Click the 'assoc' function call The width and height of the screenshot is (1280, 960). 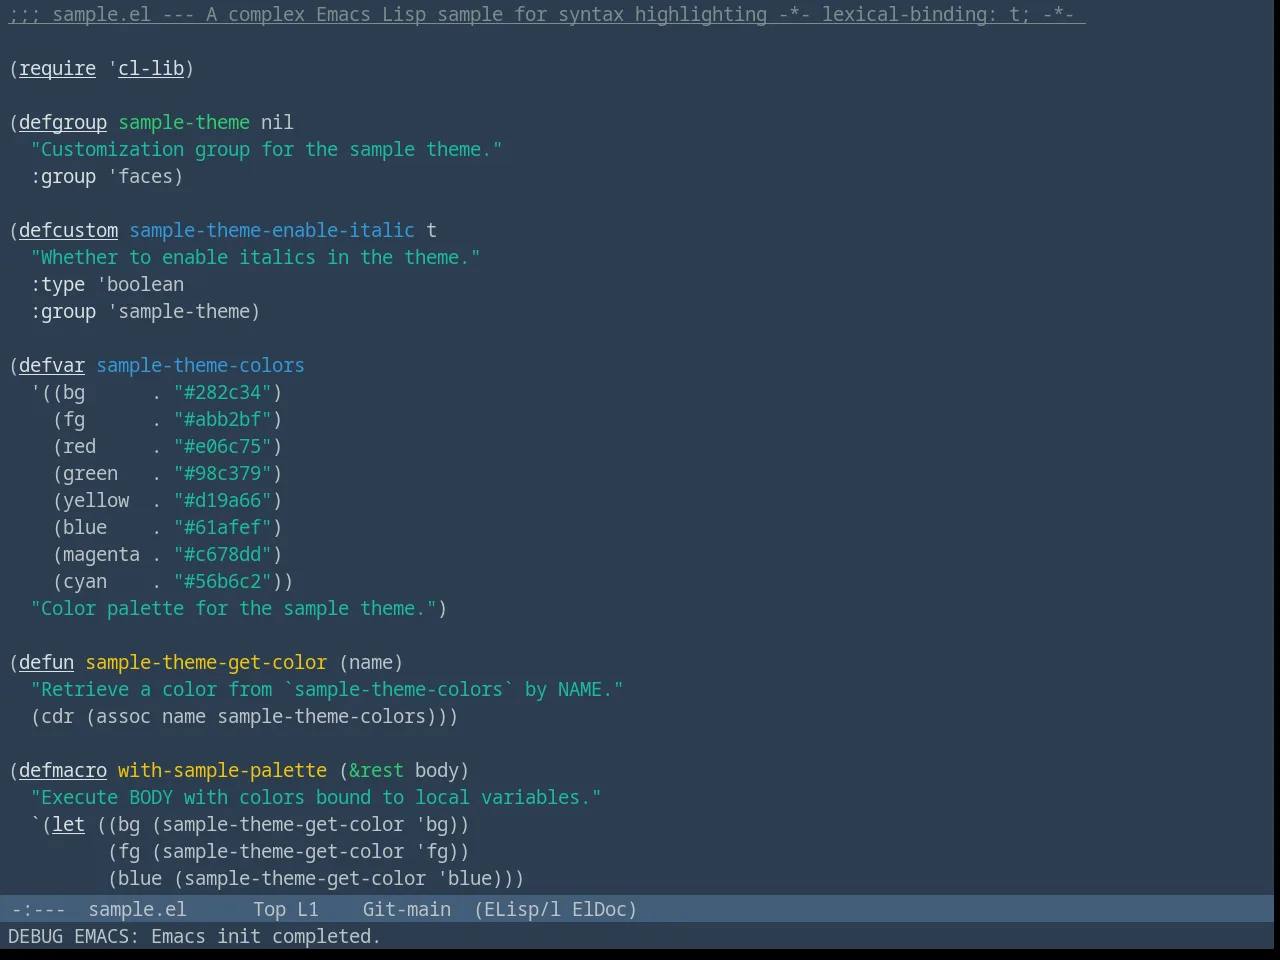(123, 716)
